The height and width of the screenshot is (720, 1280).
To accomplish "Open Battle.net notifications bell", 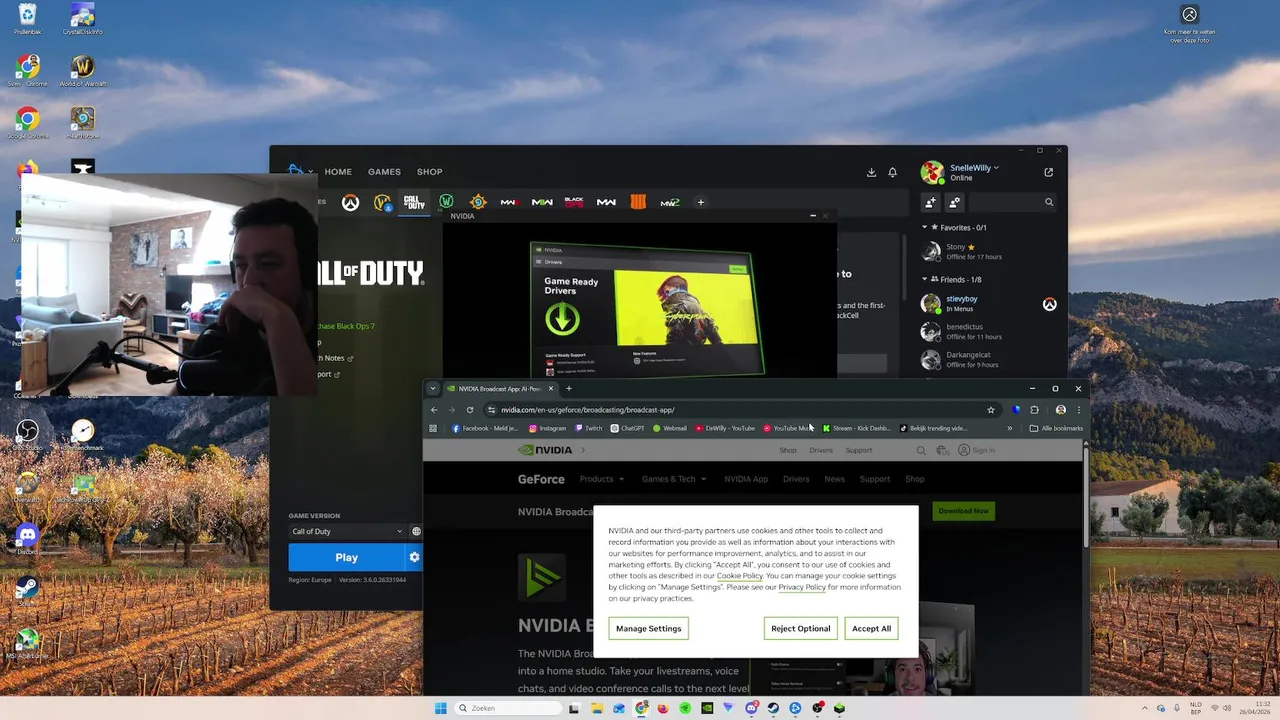I will (893, 172).
